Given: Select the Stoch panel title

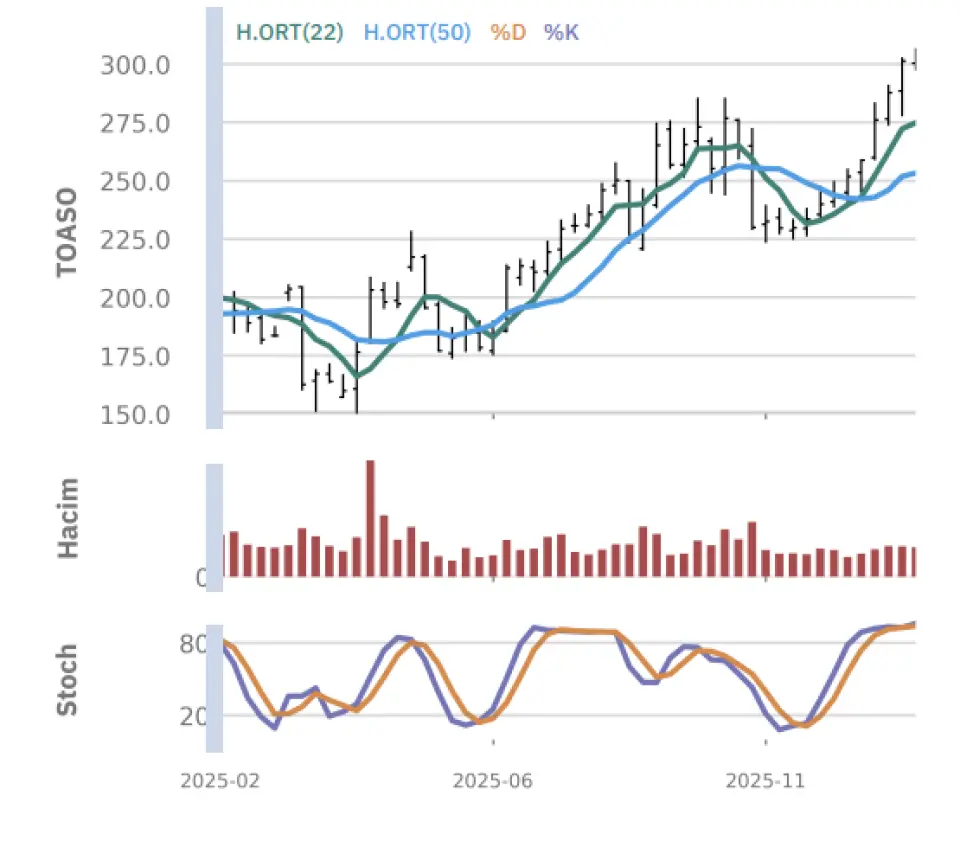Looking at the screenshot, I should click(67, 681).
